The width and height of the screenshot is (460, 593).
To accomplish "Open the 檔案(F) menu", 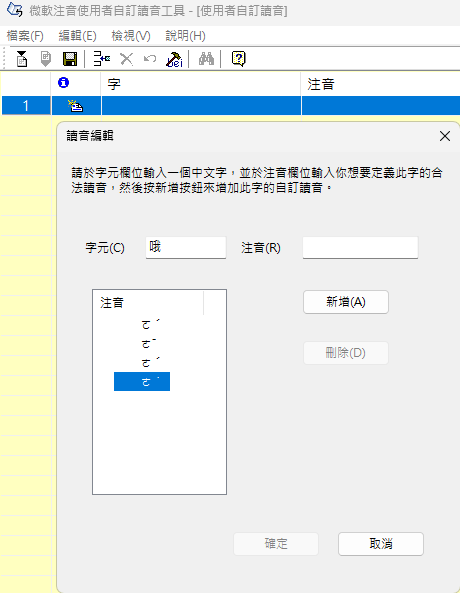I will tap(25, 36).
